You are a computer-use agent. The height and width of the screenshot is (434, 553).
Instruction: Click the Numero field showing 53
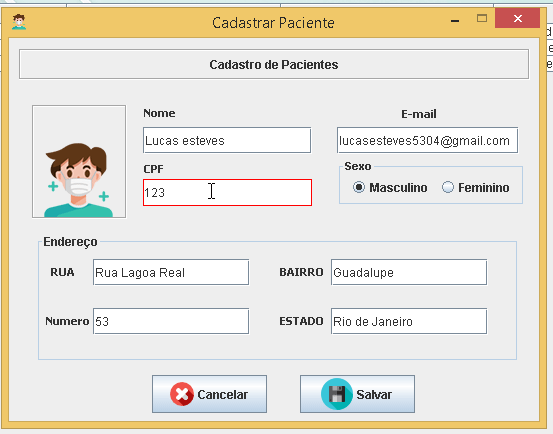(x=171, y=321)
